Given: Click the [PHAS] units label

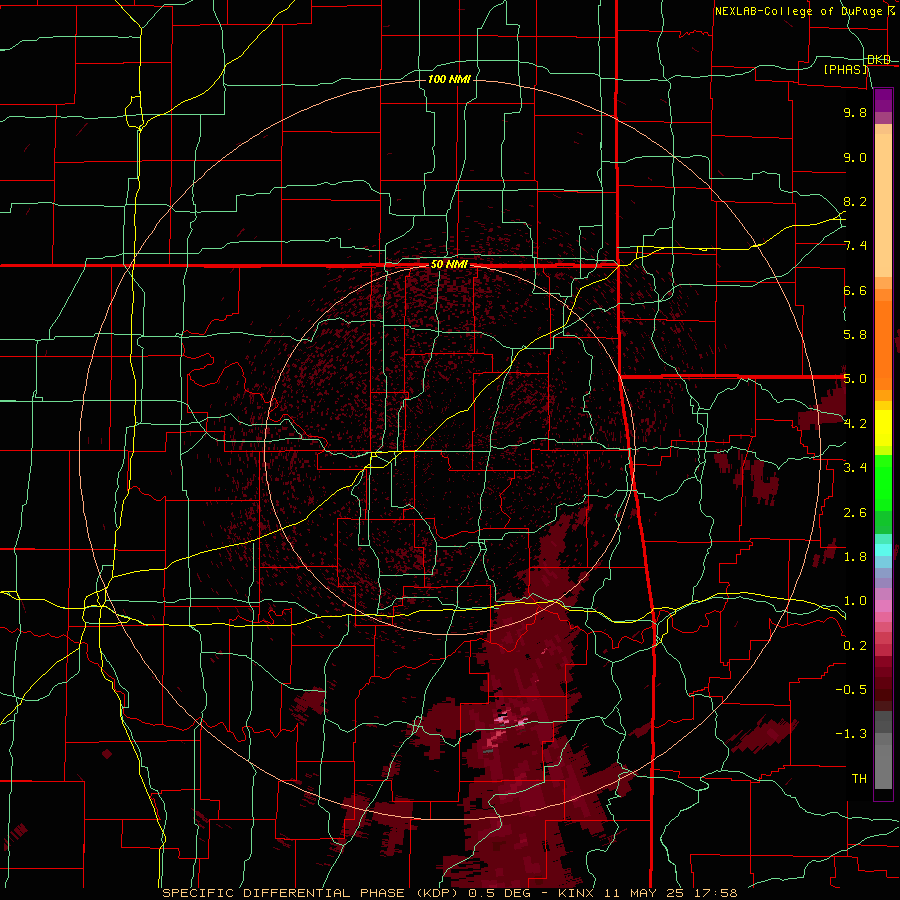Looking at the screenshot, I should 846,70.
